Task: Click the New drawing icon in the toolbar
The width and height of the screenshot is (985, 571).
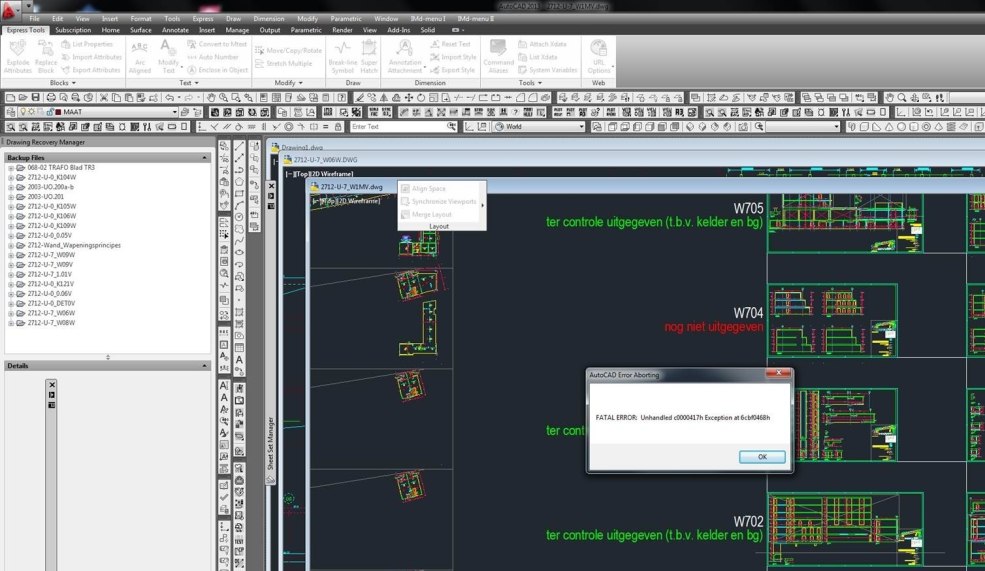Action: point(10,97)
